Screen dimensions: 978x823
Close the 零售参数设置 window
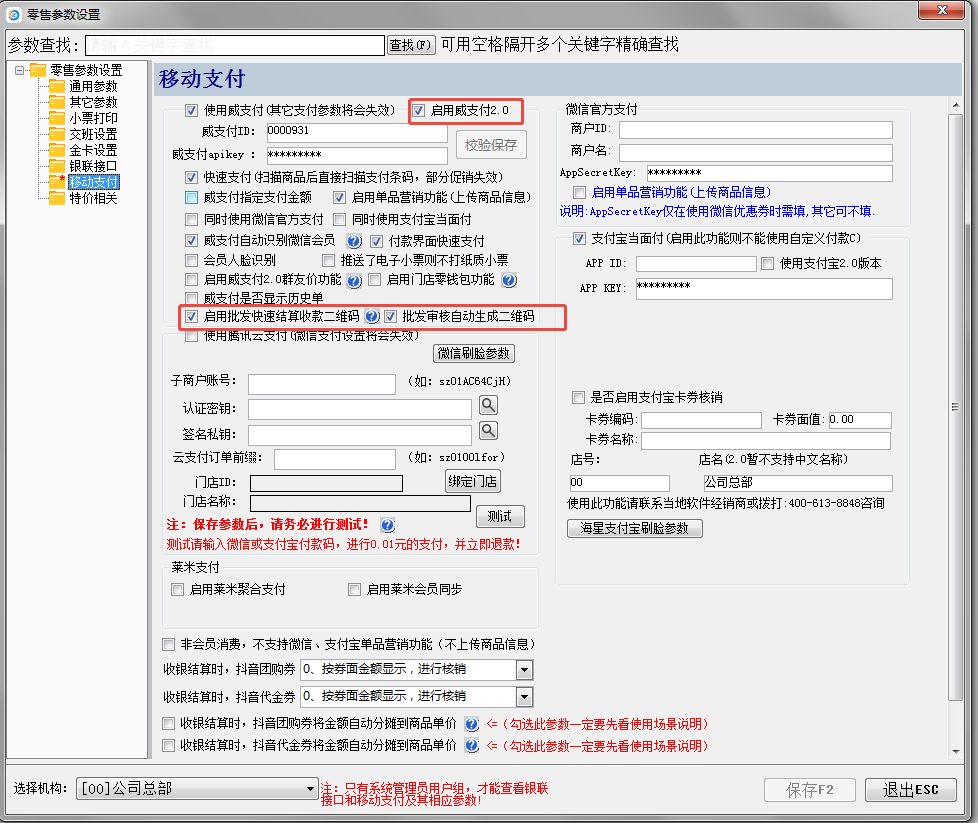942,10
